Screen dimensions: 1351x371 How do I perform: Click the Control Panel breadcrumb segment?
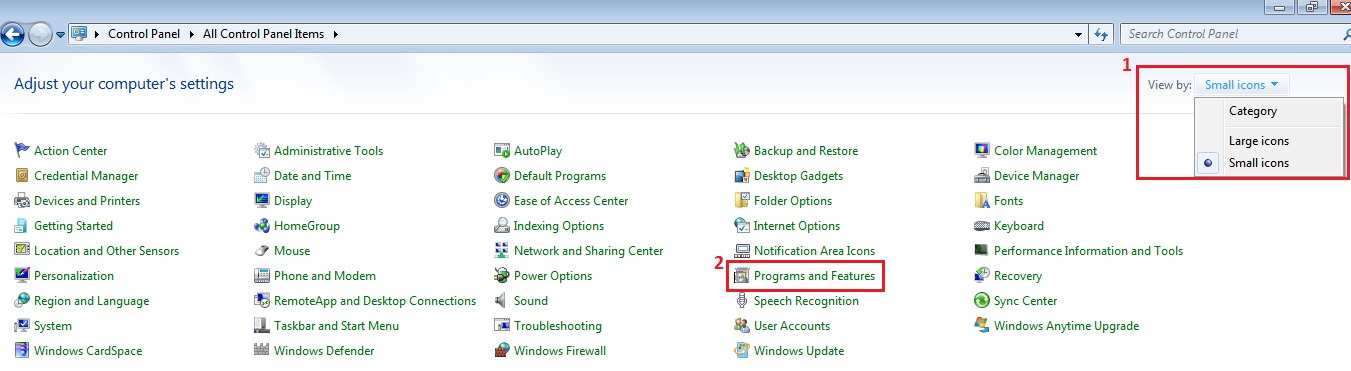[142, 34]
